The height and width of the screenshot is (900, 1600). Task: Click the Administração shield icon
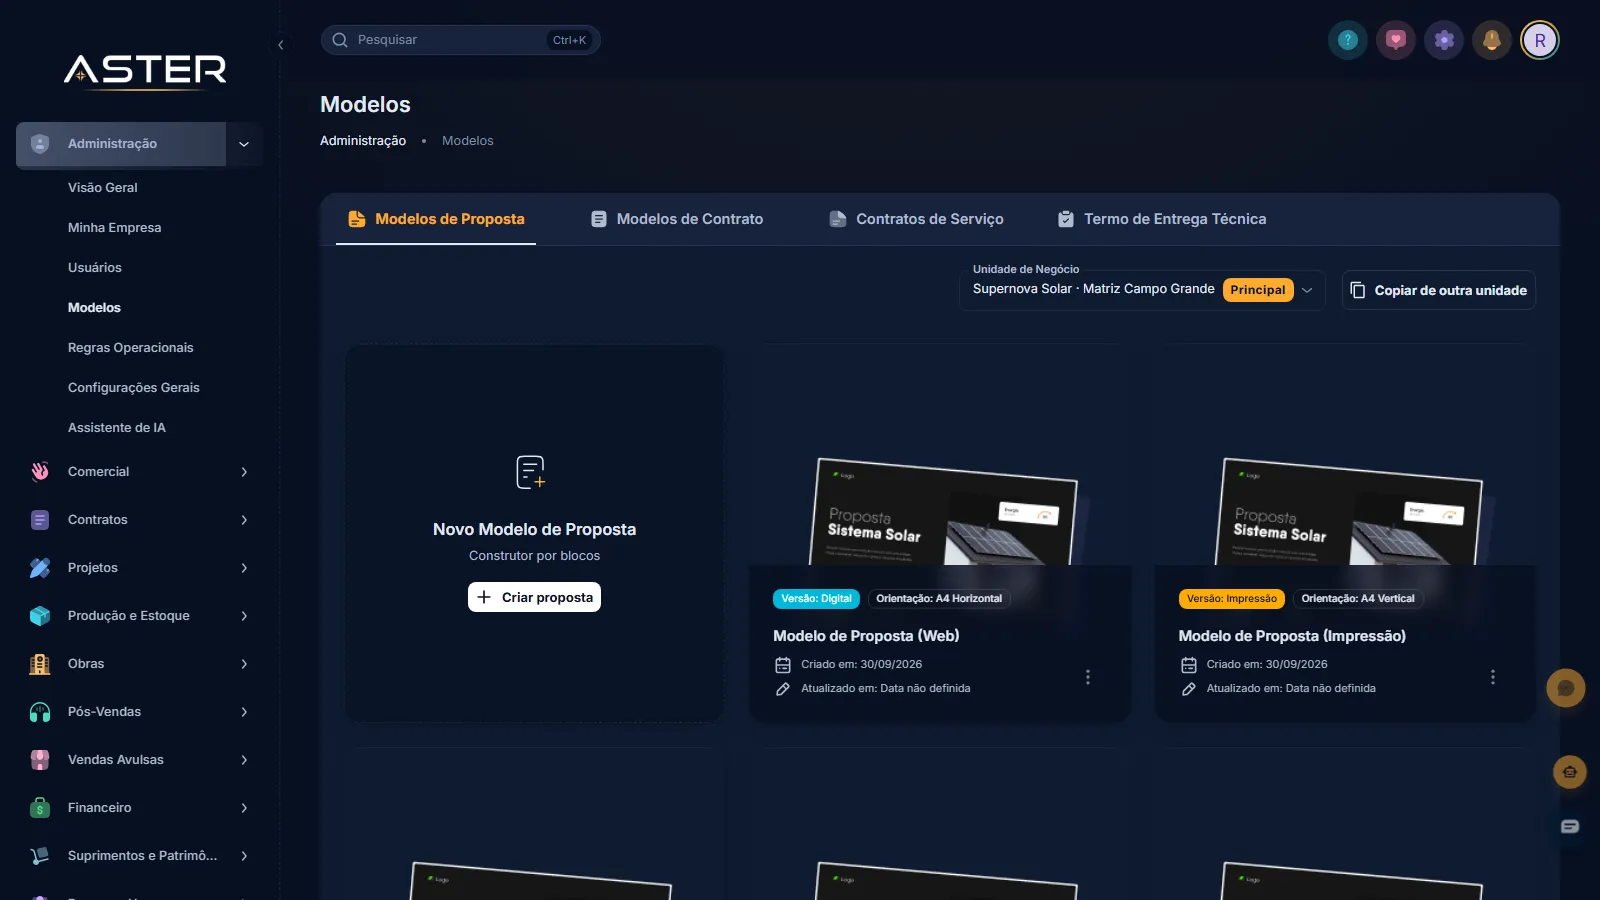[x=40, y=144]
